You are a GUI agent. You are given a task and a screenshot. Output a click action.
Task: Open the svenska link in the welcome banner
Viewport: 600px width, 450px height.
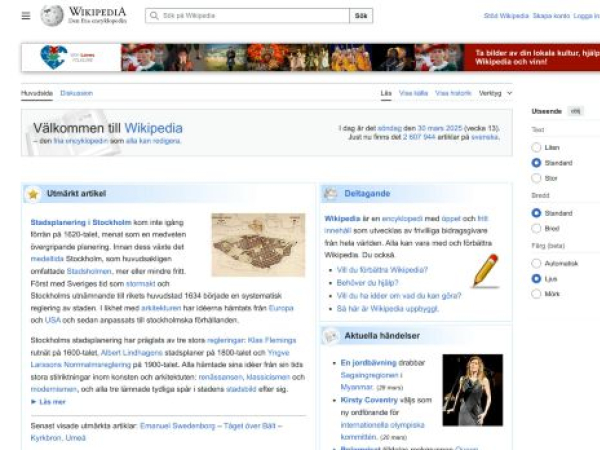485,137
